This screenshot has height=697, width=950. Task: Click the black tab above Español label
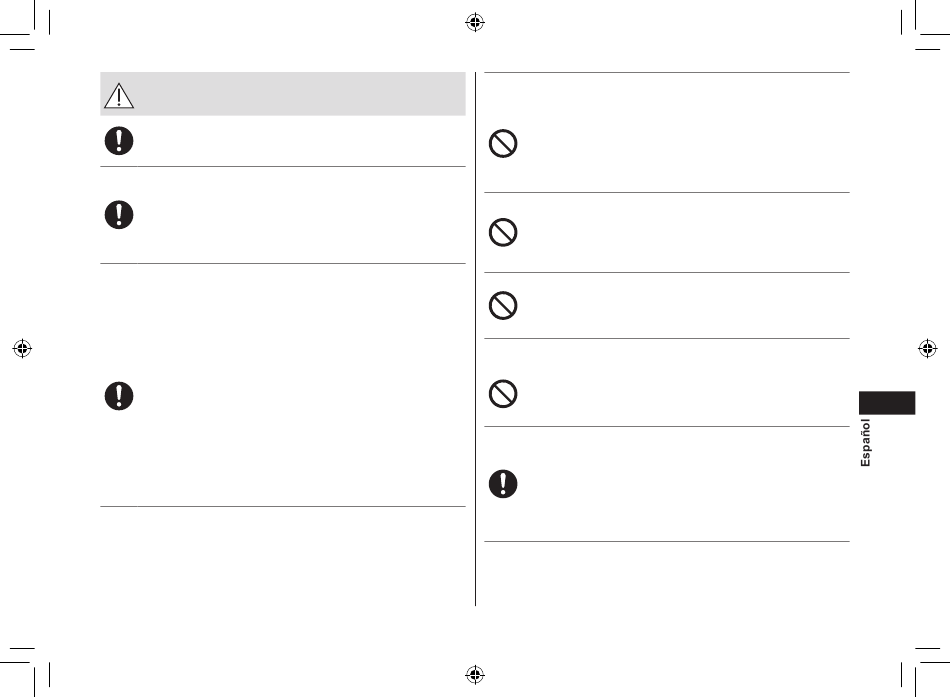pyautogui.click(x=887, y=403)
